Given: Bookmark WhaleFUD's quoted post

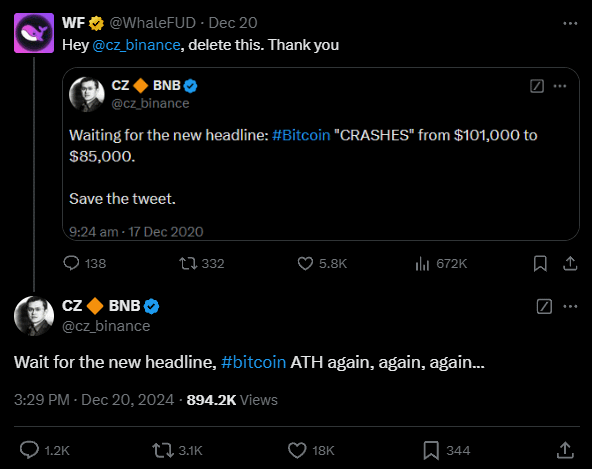Looking at the screenshot, I should [x=540, y=264].
